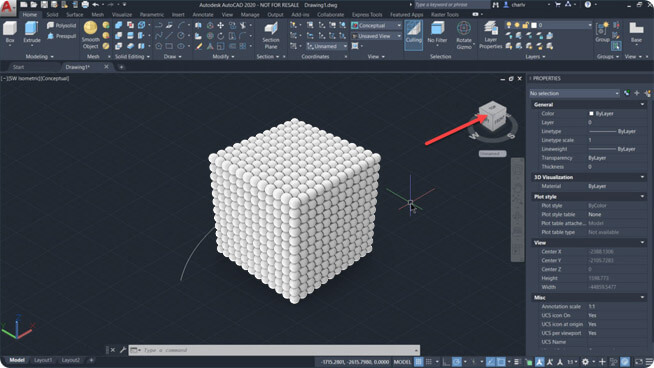This screenshot has height=368, width=654.
Task: Open the AutoCAD application menu logo
Action: (7, 7)
